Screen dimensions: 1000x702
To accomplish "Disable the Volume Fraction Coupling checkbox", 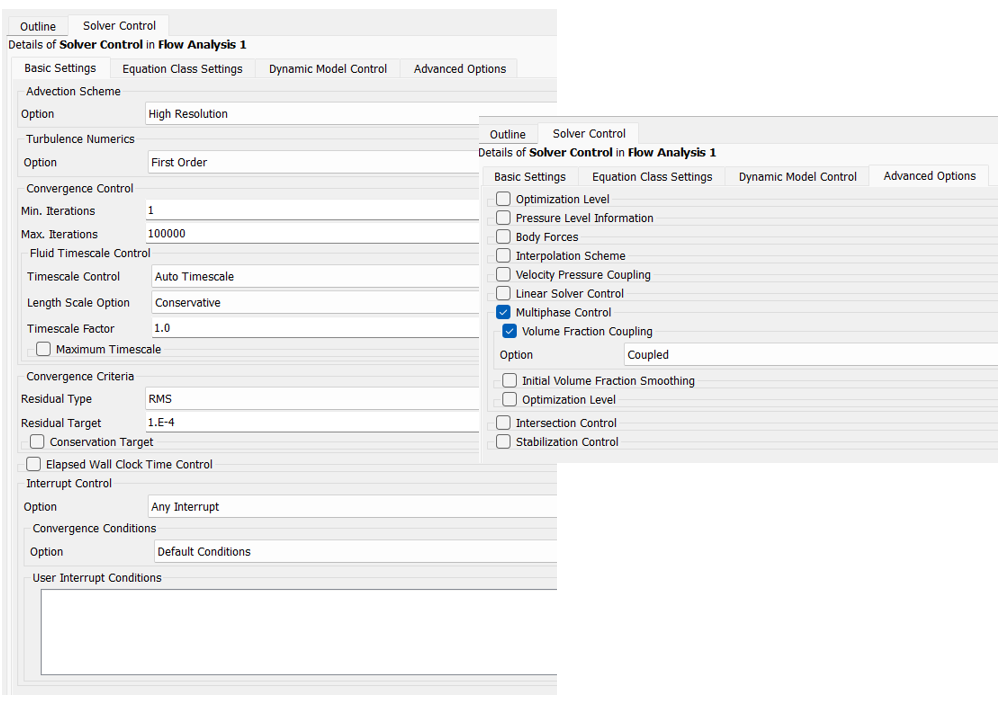I will coord(509,331).
